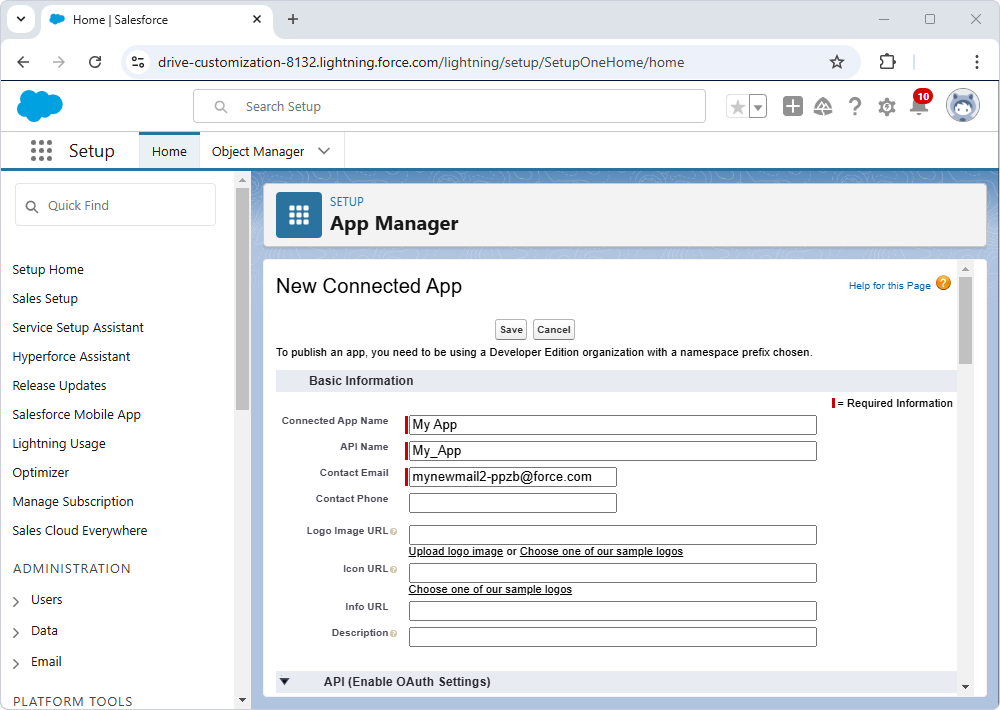Open the user avatar menu

(961, 106)
